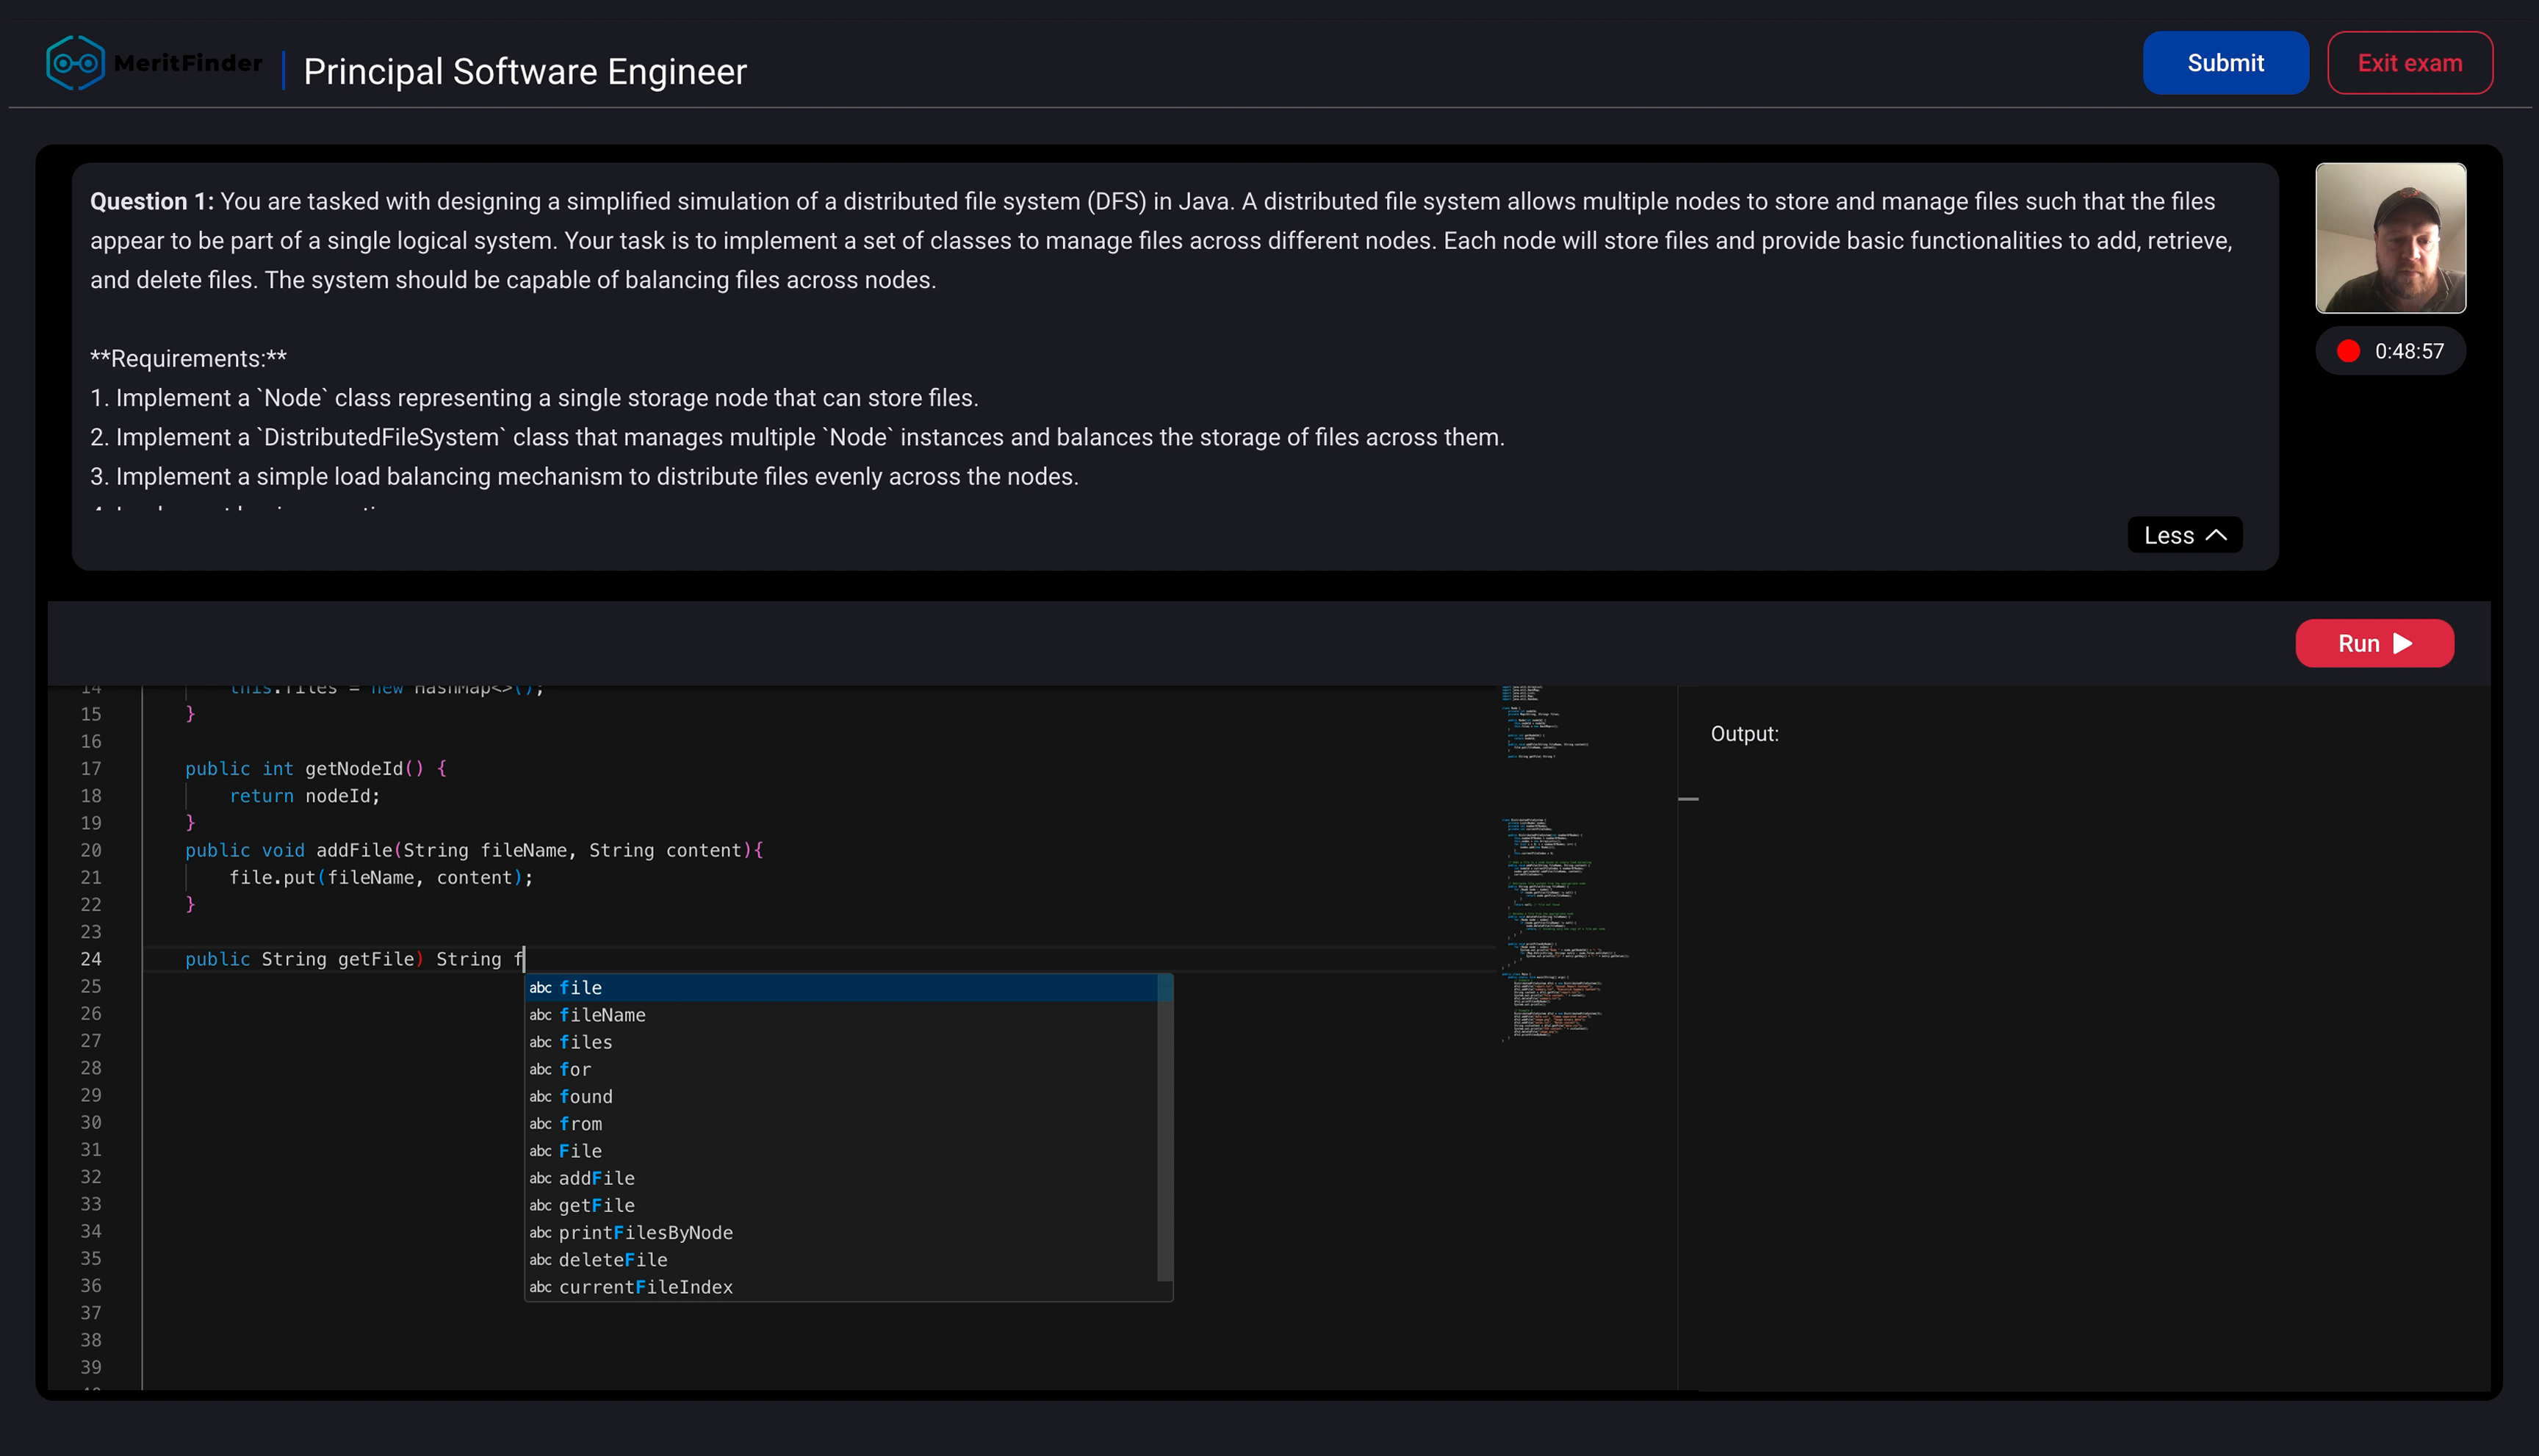Click the red recording indicator dot

(x=2348, y=351)
